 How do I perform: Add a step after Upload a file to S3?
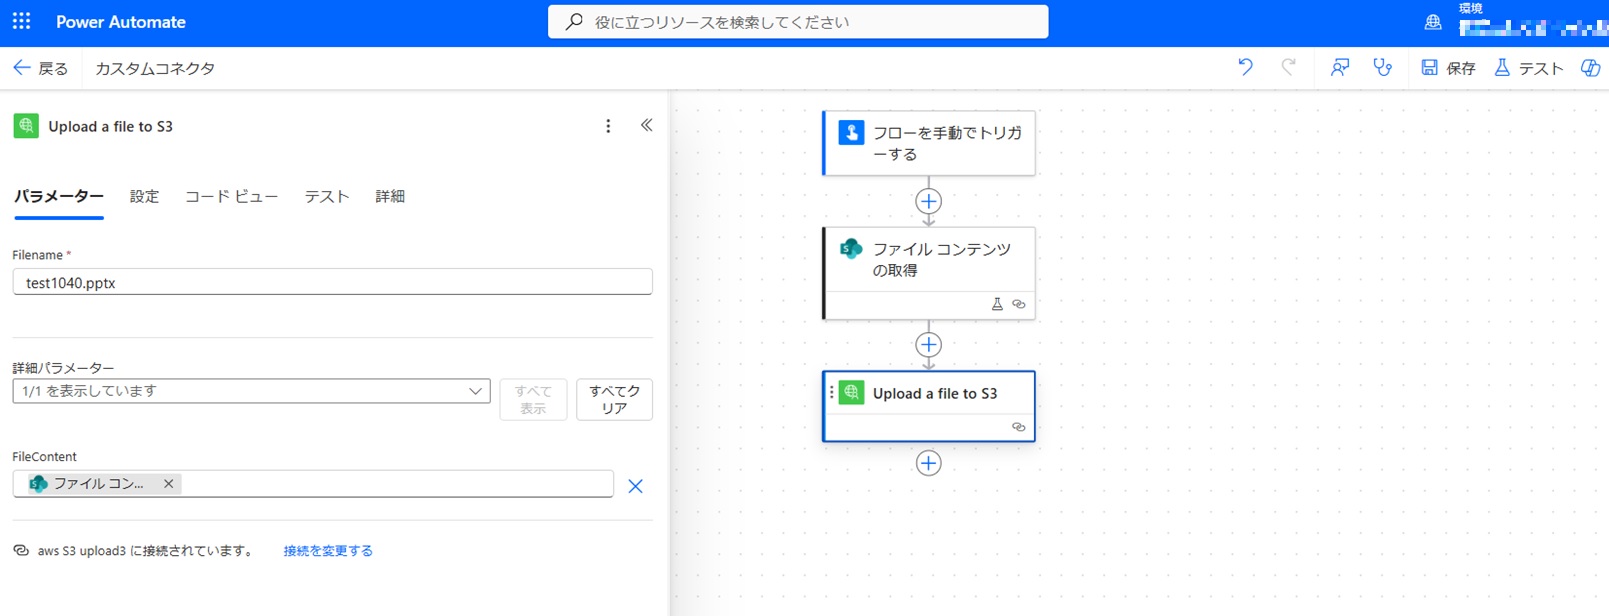(928, 463)
